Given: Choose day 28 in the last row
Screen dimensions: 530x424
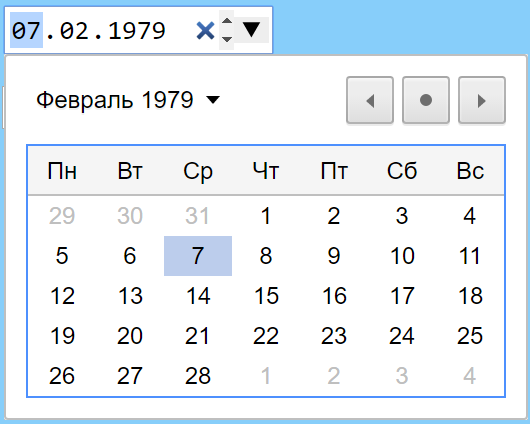Looking at the screenshot, I should tap(198, 376).
